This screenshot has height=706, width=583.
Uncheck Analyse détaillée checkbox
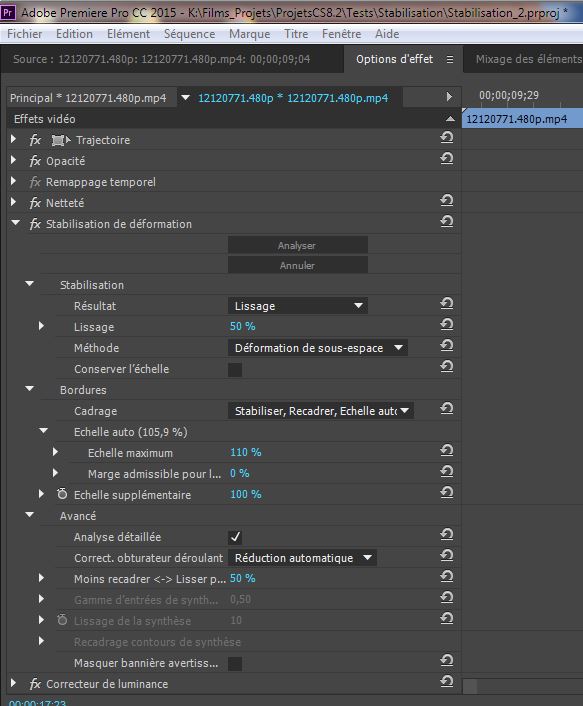[235, 537]
